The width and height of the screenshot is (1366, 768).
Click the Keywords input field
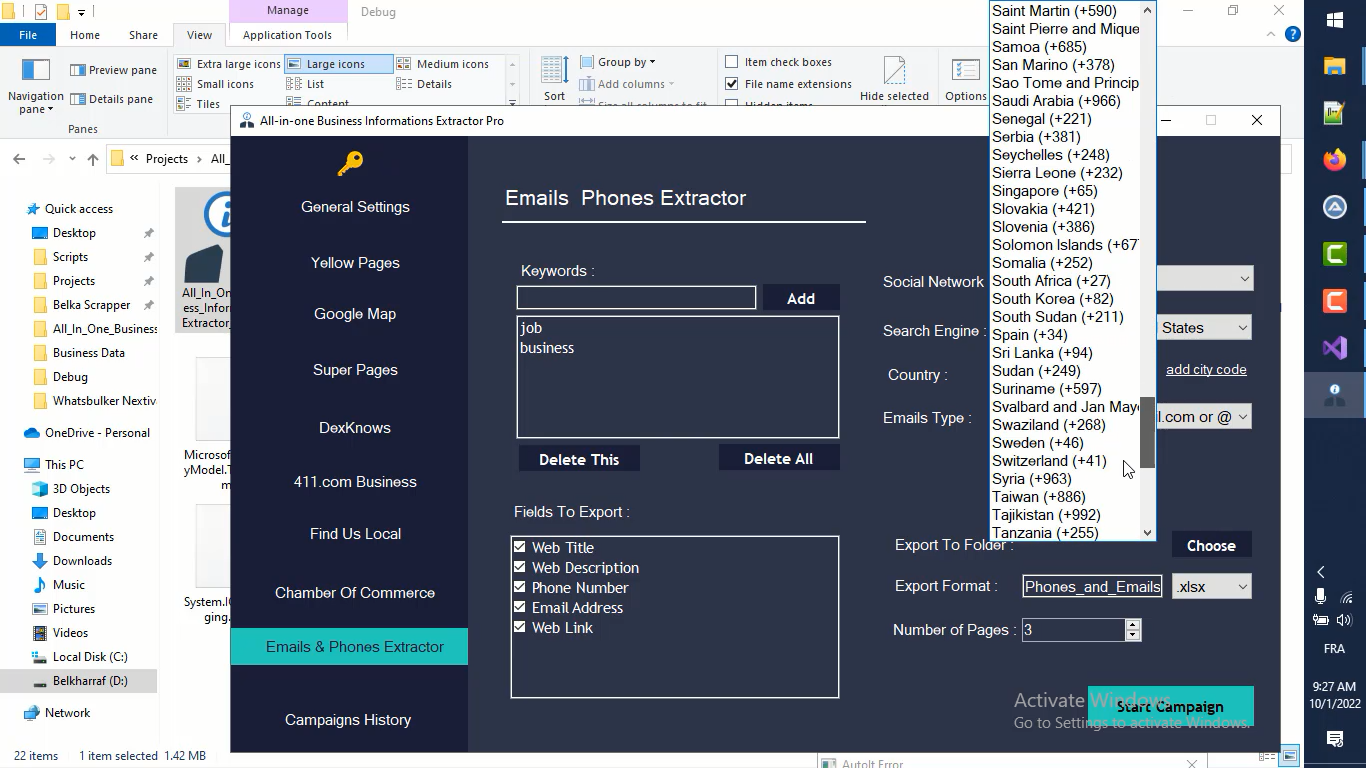click(636, 297)
